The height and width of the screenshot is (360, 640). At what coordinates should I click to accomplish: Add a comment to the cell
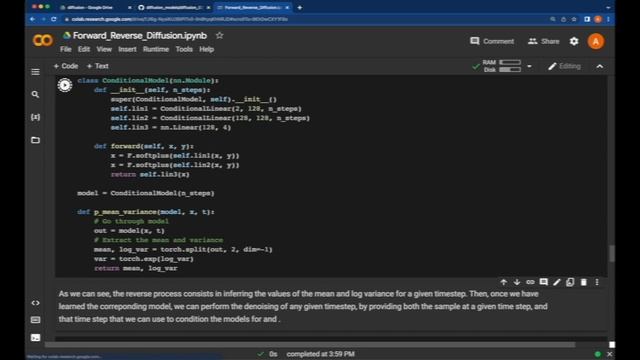pyautogui.click(x=544, y=282)
